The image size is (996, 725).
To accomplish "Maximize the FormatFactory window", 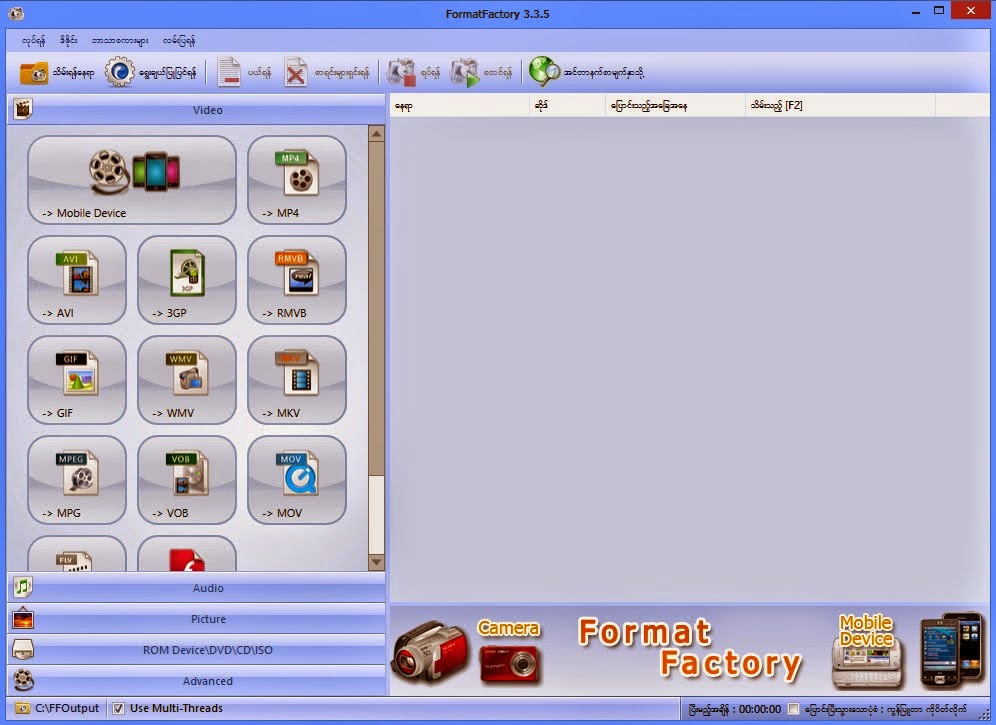I will pyautogui.click(x=939, y=11).
